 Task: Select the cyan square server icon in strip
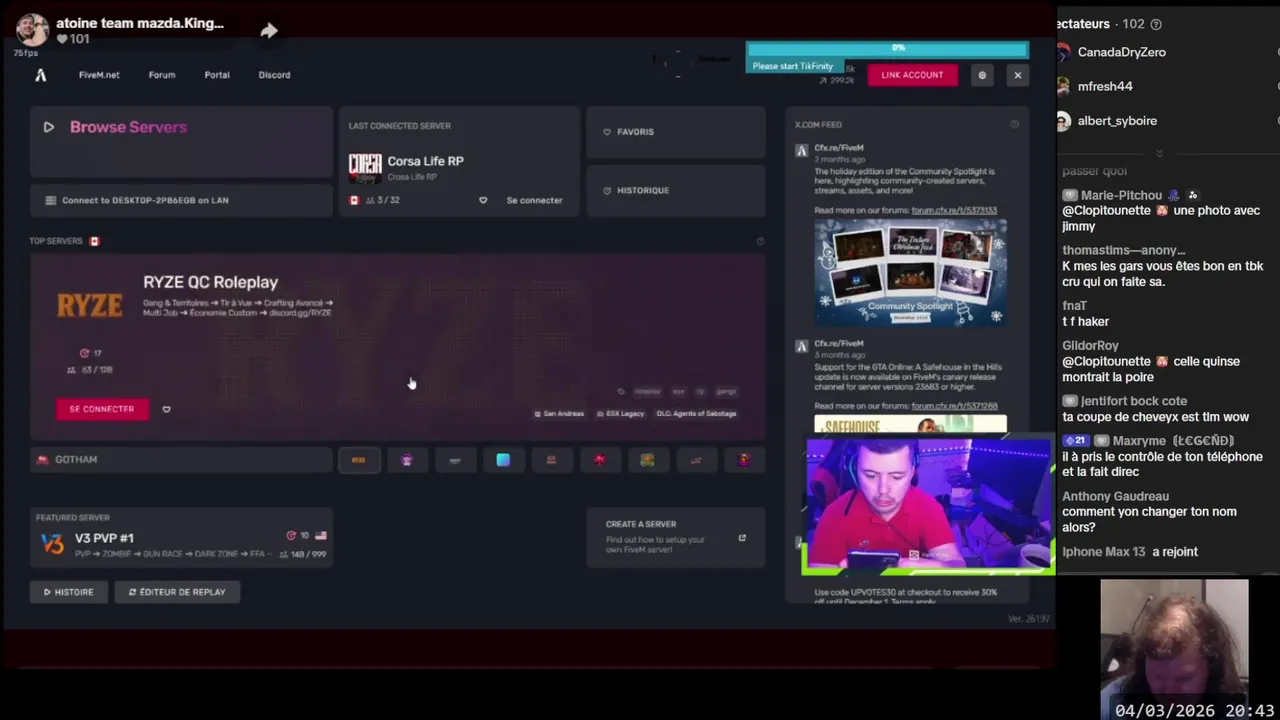(503, 460)
